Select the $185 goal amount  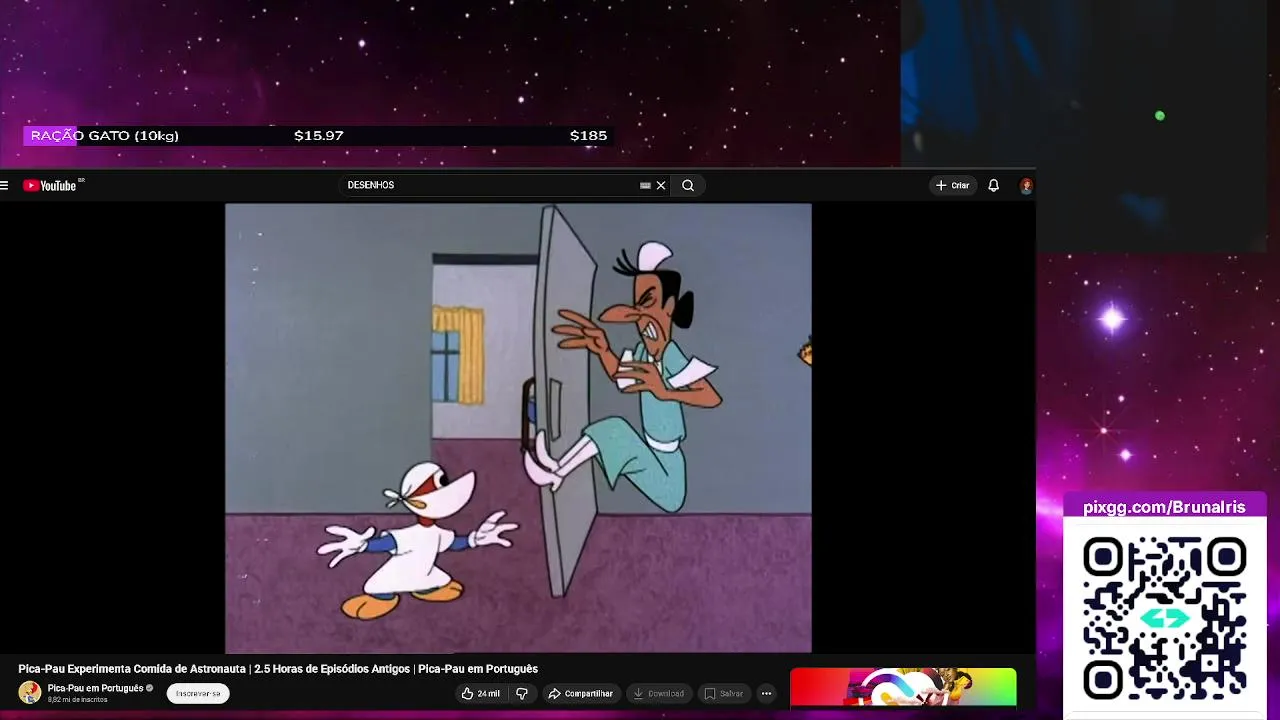point(588,135)
